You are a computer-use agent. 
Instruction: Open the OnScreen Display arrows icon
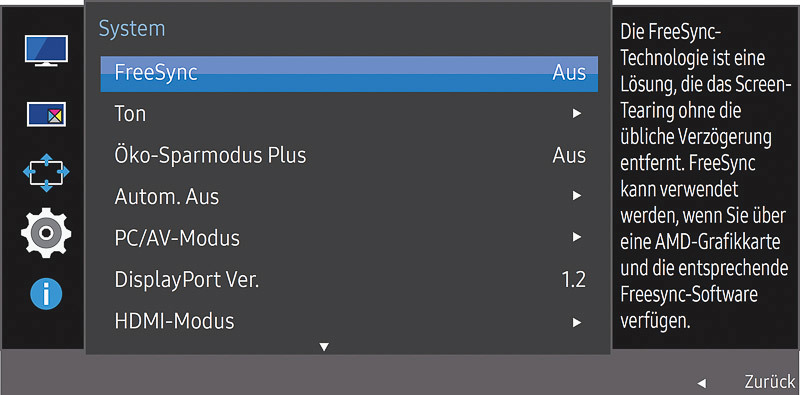point(46,172)
